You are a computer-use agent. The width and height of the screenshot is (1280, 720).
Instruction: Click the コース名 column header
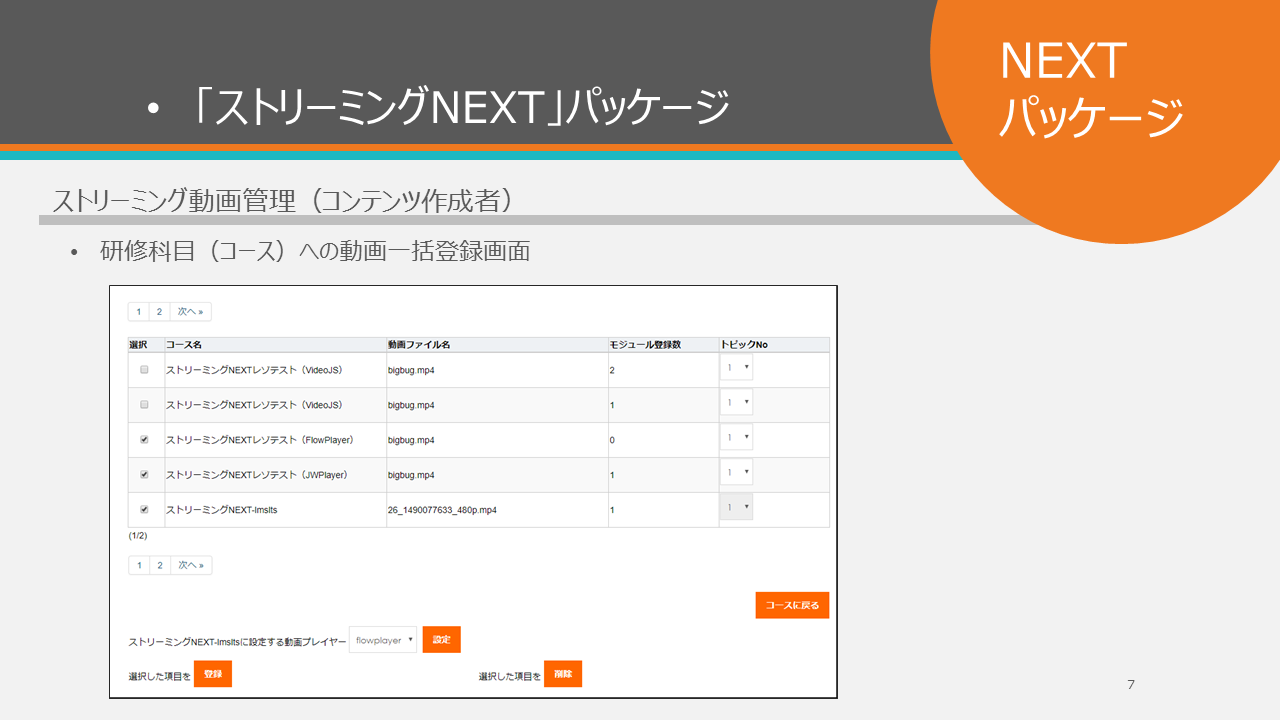click(x=184, y=345)
